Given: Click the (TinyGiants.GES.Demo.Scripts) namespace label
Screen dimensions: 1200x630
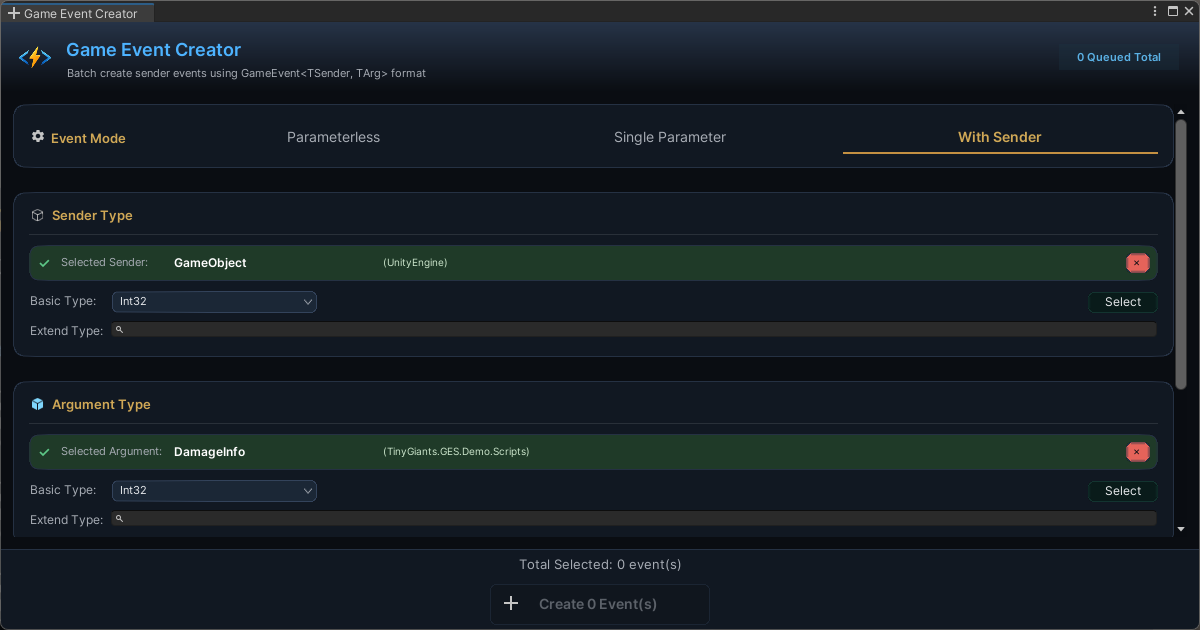Looking at the screenshot, I should pyautogui.click(x=456, y=452).
